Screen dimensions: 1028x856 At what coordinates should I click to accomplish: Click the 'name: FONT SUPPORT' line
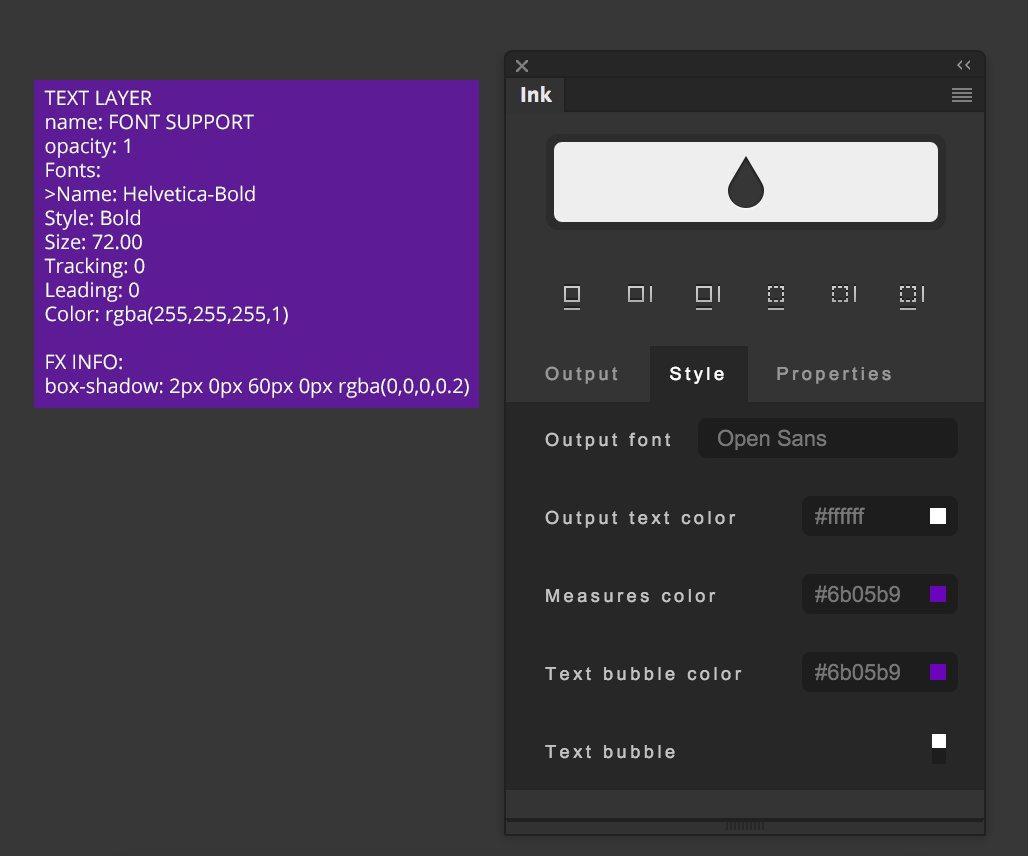[x=149, y=122]
